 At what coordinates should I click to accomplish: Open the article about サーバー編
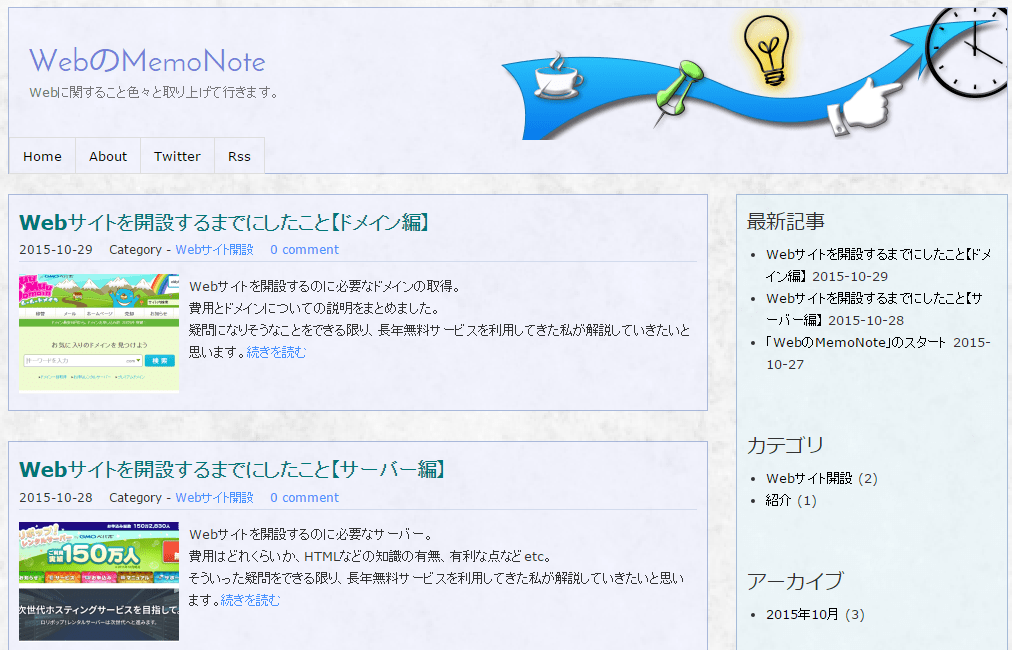click(x=230, y=470)
